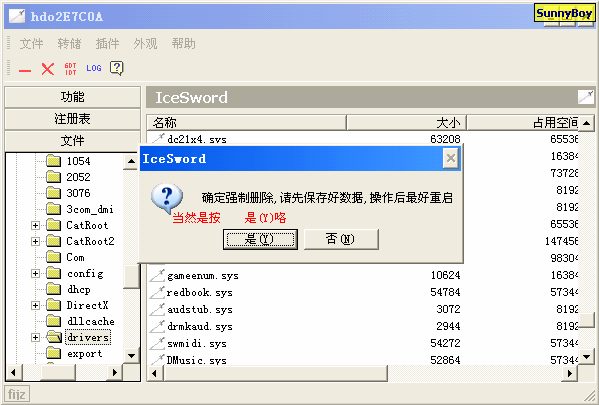Click folder tree scroll left arrow
The image size is (599, 405).
(14, 372)
